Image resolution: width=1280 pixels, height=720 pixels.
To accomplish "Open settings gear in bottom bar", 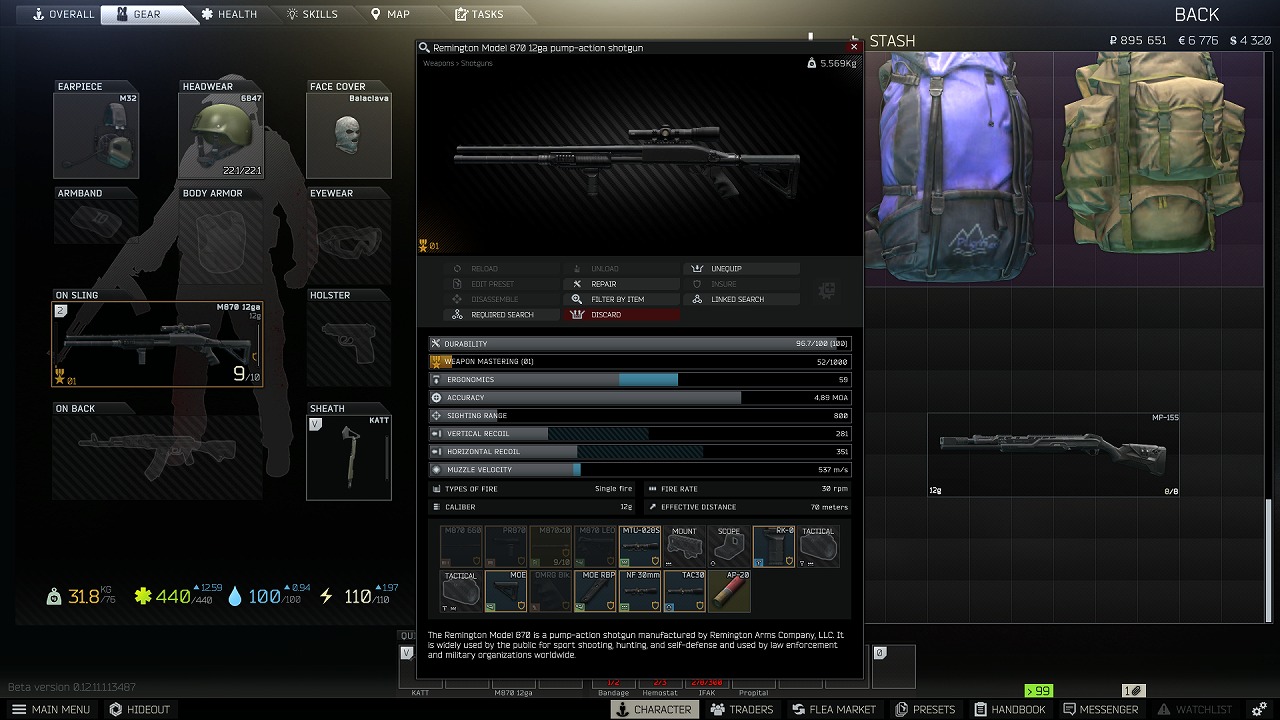I will [x=1259, y=709].
